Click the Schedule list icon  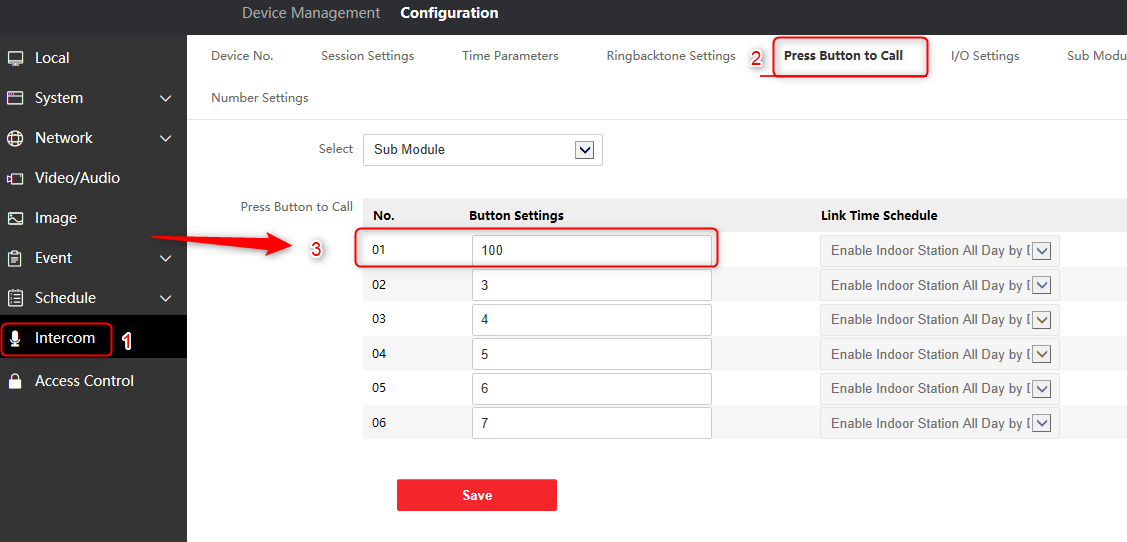coord(15,298)
